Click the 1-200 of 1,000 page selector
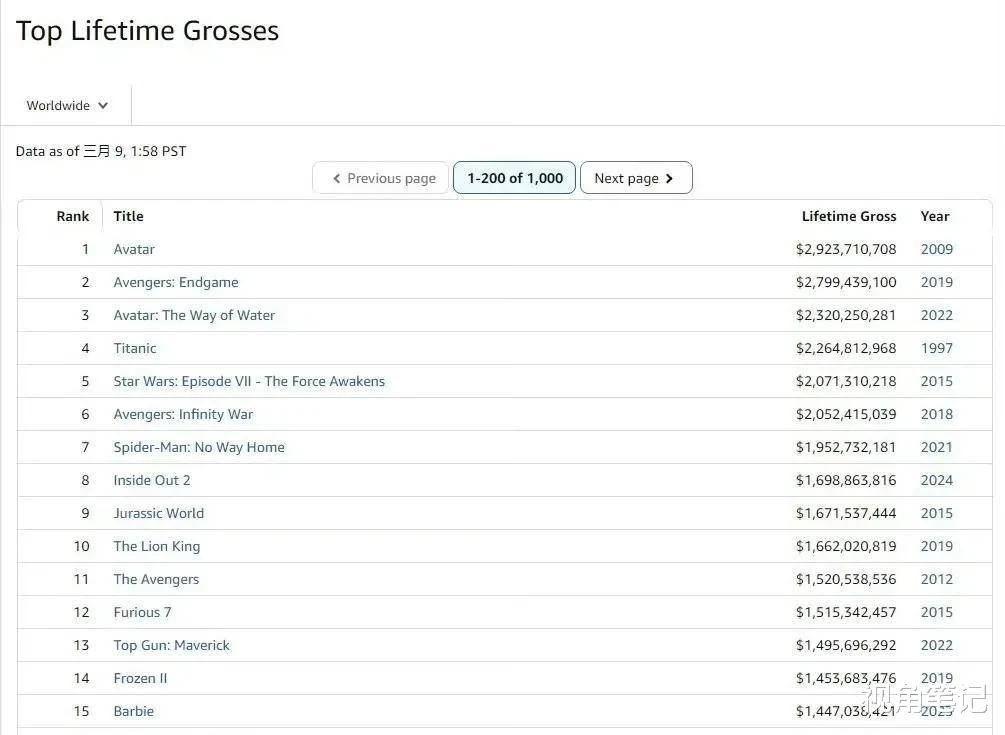Image resolution: width=1005 pixels, height=735 pixels. click(515, 178)
